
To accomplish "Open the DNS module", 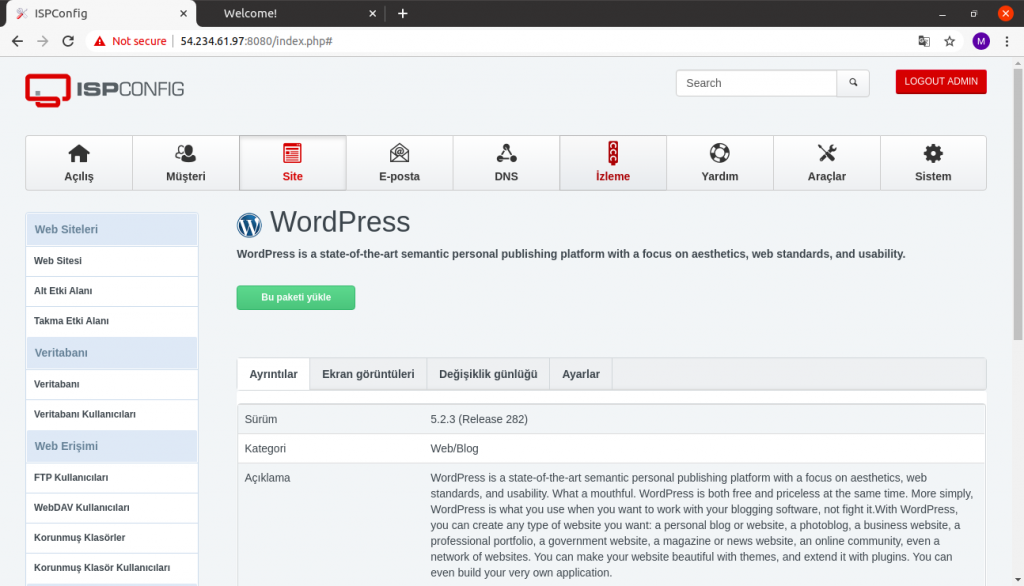I will pos(506,163).
